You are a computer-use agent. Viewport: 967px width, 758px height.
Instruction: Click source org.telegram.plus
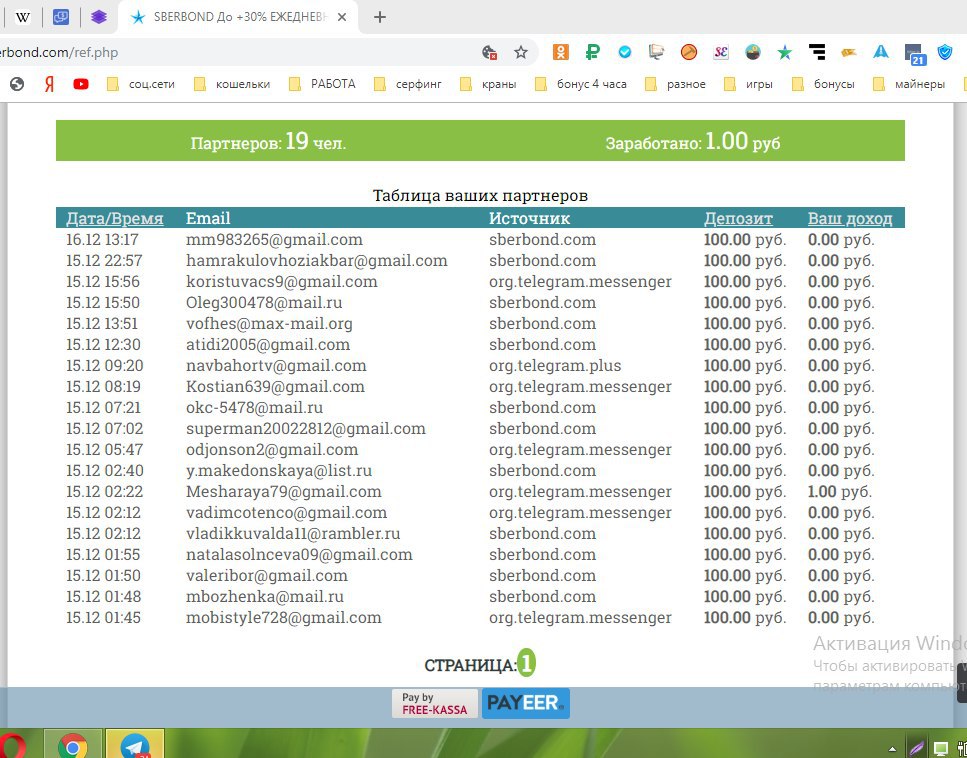pos(555,365)
